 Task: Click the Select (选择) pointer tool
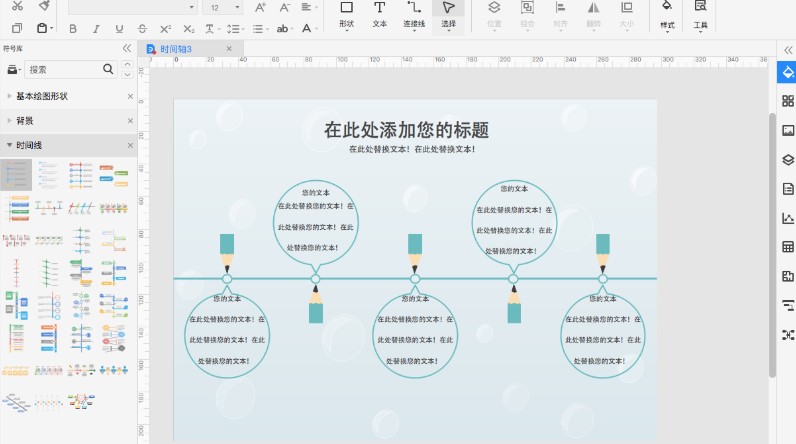click(x=448, y=13)
